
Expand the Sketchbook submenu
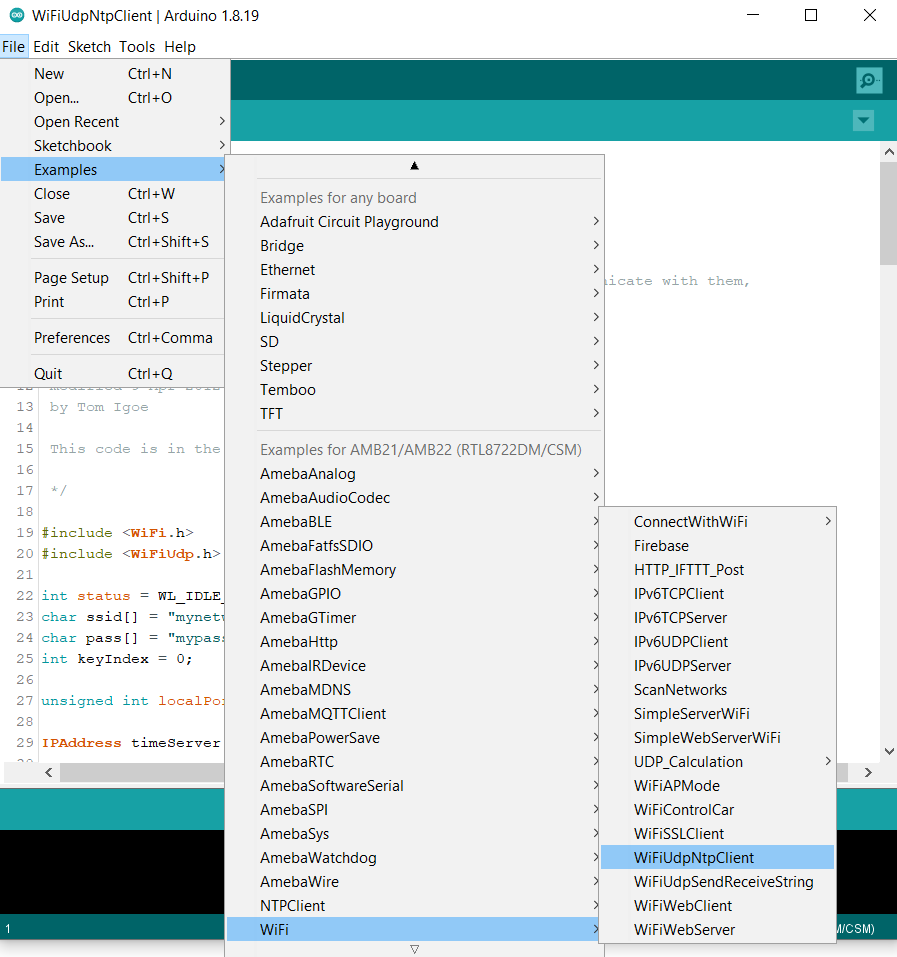[x=114, y=146]
